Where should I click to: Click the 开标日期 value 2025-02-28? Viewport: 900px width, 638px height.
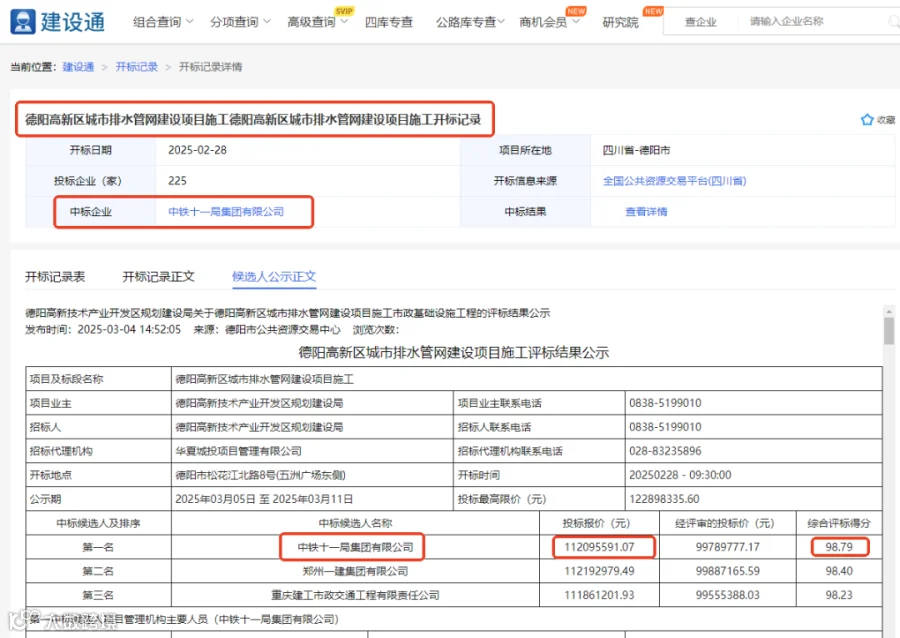(x=197, y=150)
